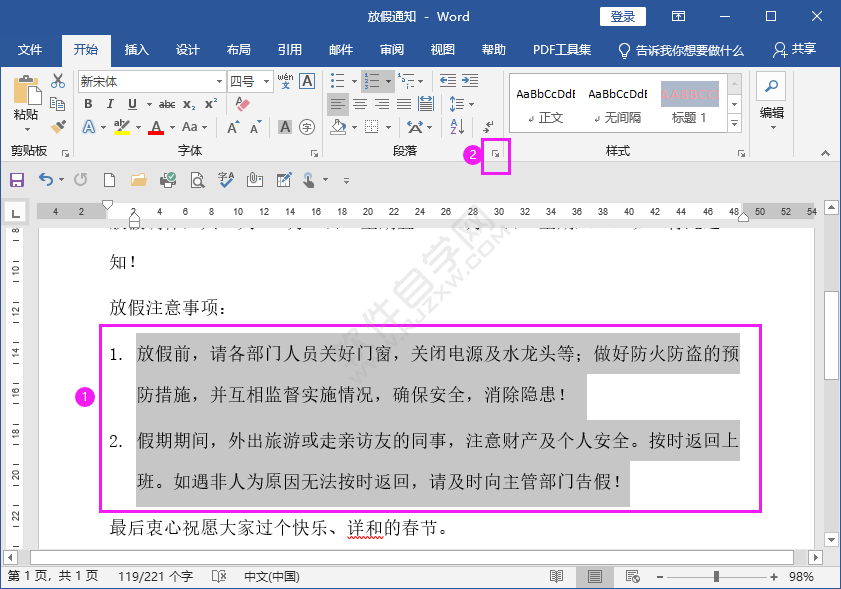The height and width of the screenshot is (589, 841).
Task: Click the bulleted list icon
Action: [x=338, y=80]
